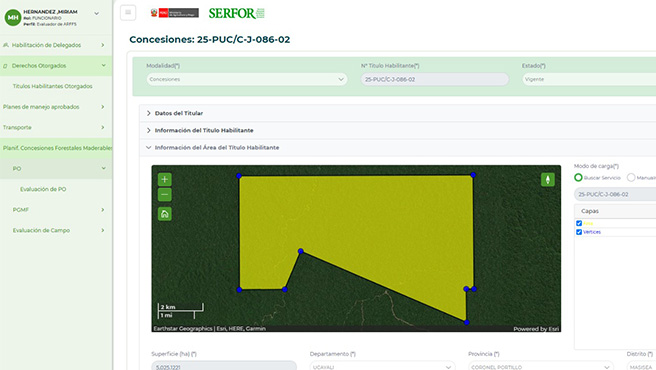Click the Peru Ministerio logo
Viewport: 656px width, 370px height.
pyautogui.click(x=175, y=13)
